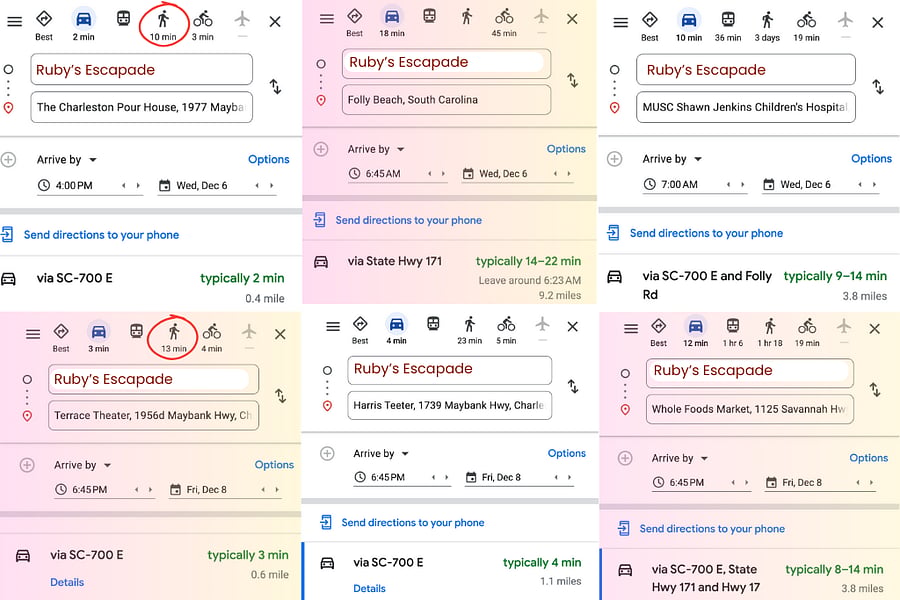Step forward the 4:00 PM arrival time
The height and width of the screenshot is (600, 900).
(138, 185)
